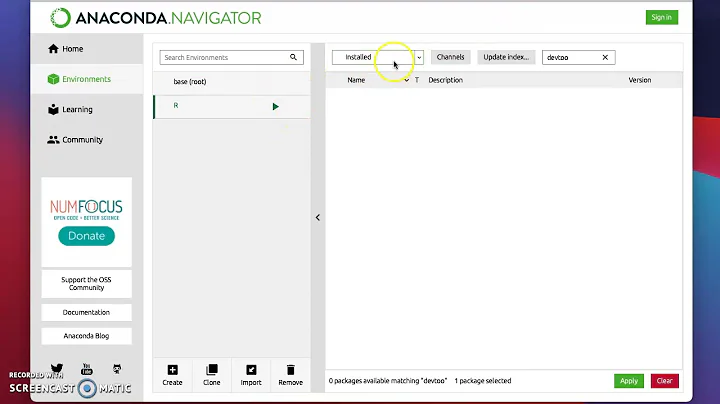Go to the Community sidebar tab

click(x=87, y=140)
